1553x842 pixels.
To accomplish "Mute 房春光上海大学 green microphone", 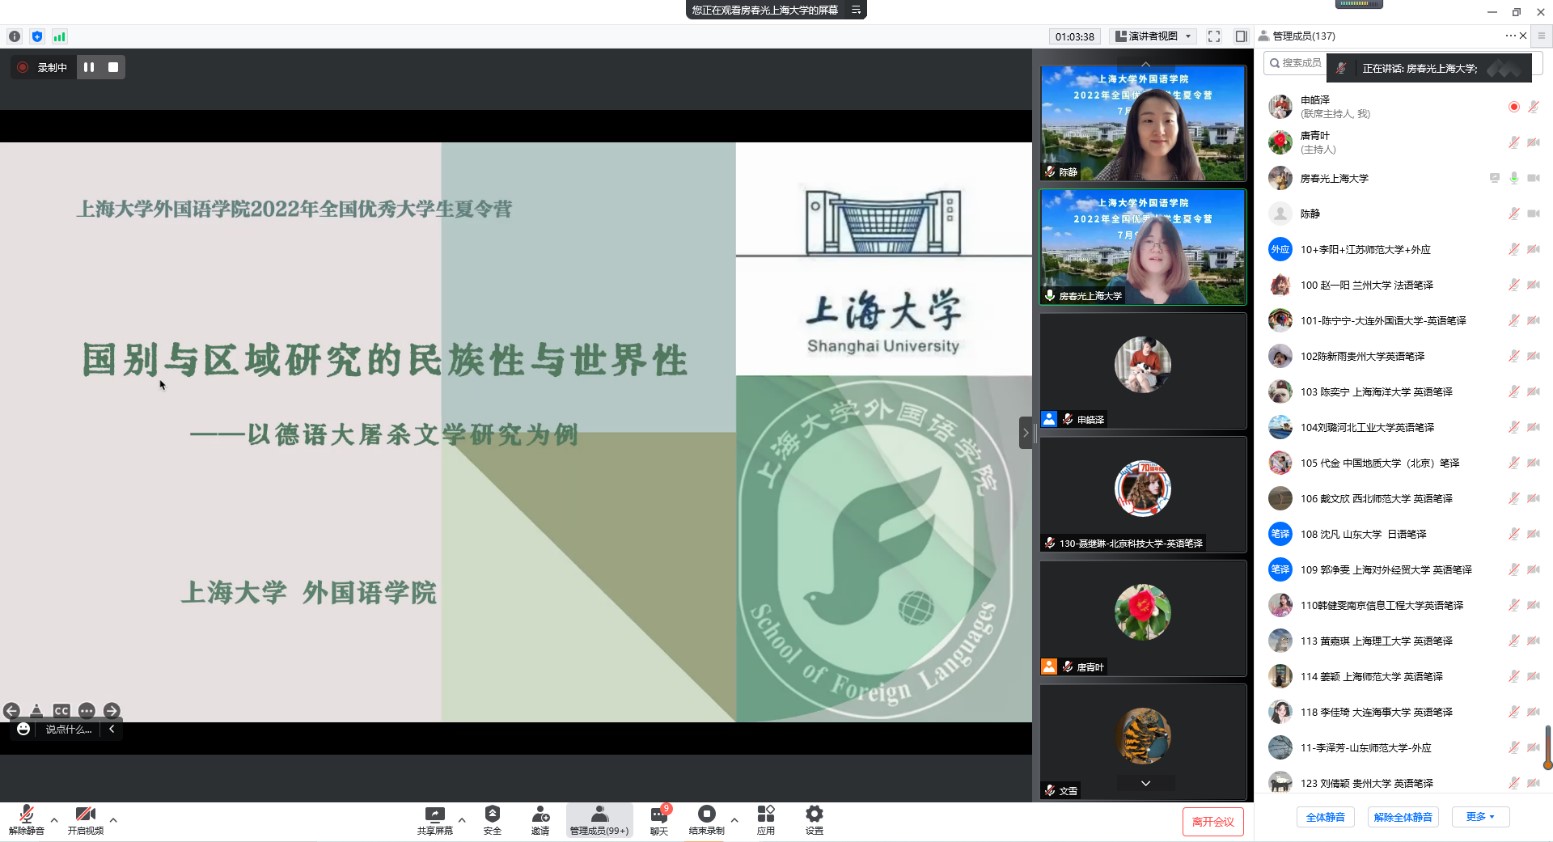I will pos(1514,178).
